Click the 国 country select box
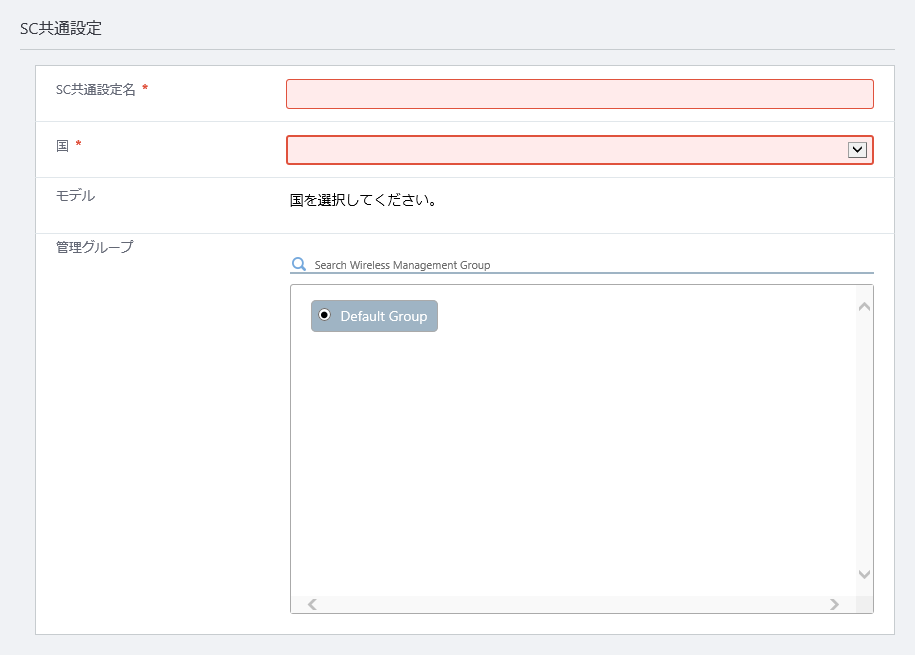 tap(579, 150)
